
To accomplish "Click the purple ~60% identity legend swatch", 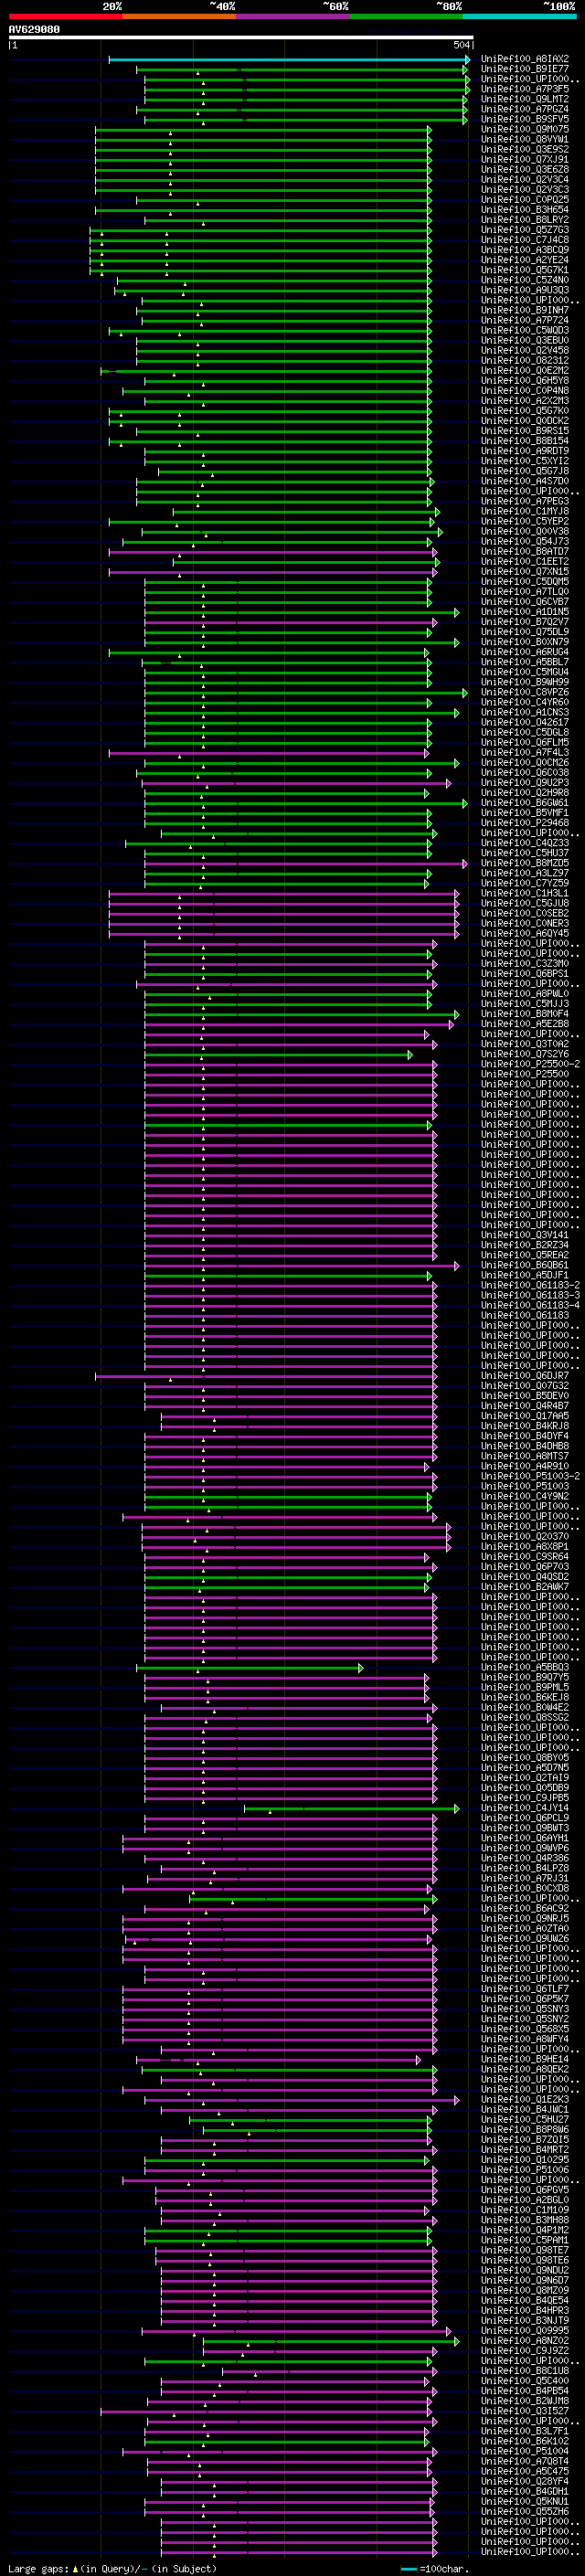I will pos(292,17).
